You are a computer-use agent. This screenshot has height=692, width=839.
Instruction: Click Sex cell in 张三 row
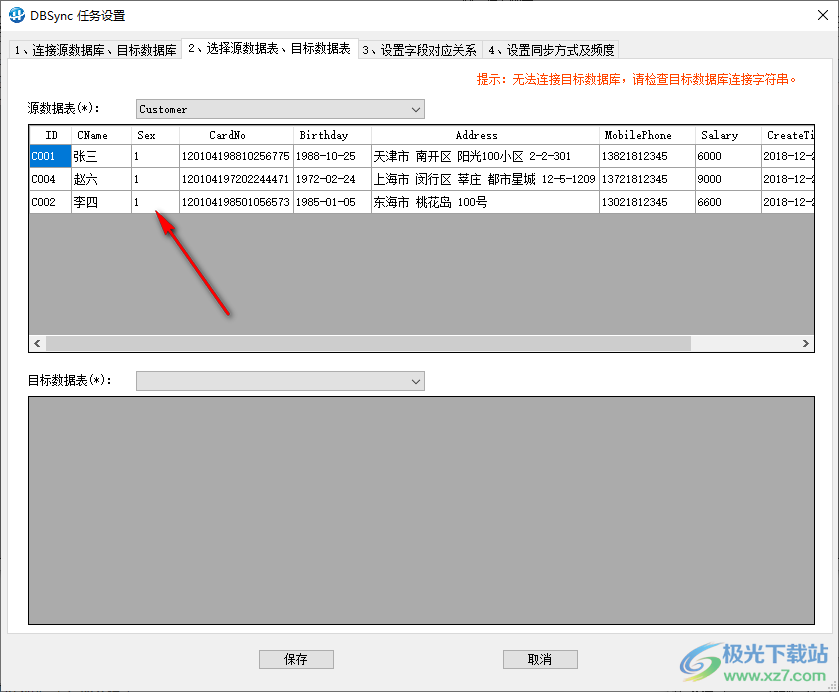point(155,156)
